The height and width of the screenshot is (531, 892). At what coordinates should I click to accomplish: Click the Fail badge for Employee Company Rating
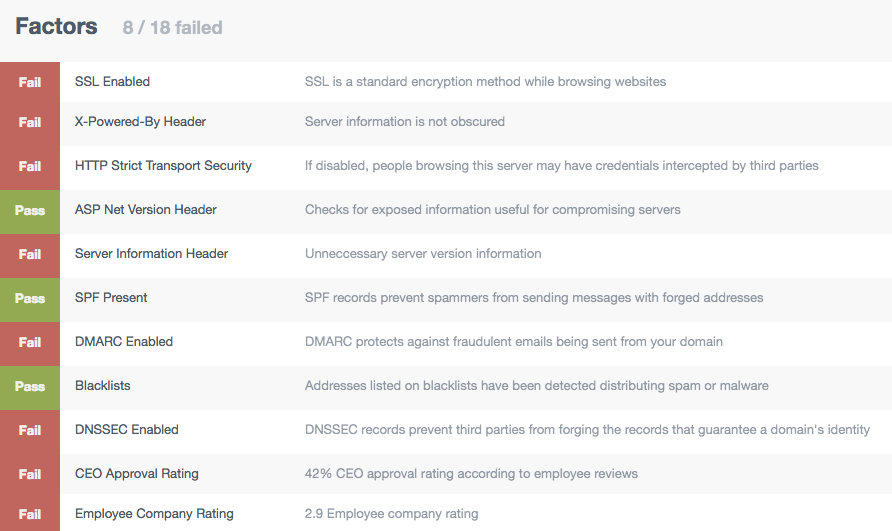[x=30, y=514]
